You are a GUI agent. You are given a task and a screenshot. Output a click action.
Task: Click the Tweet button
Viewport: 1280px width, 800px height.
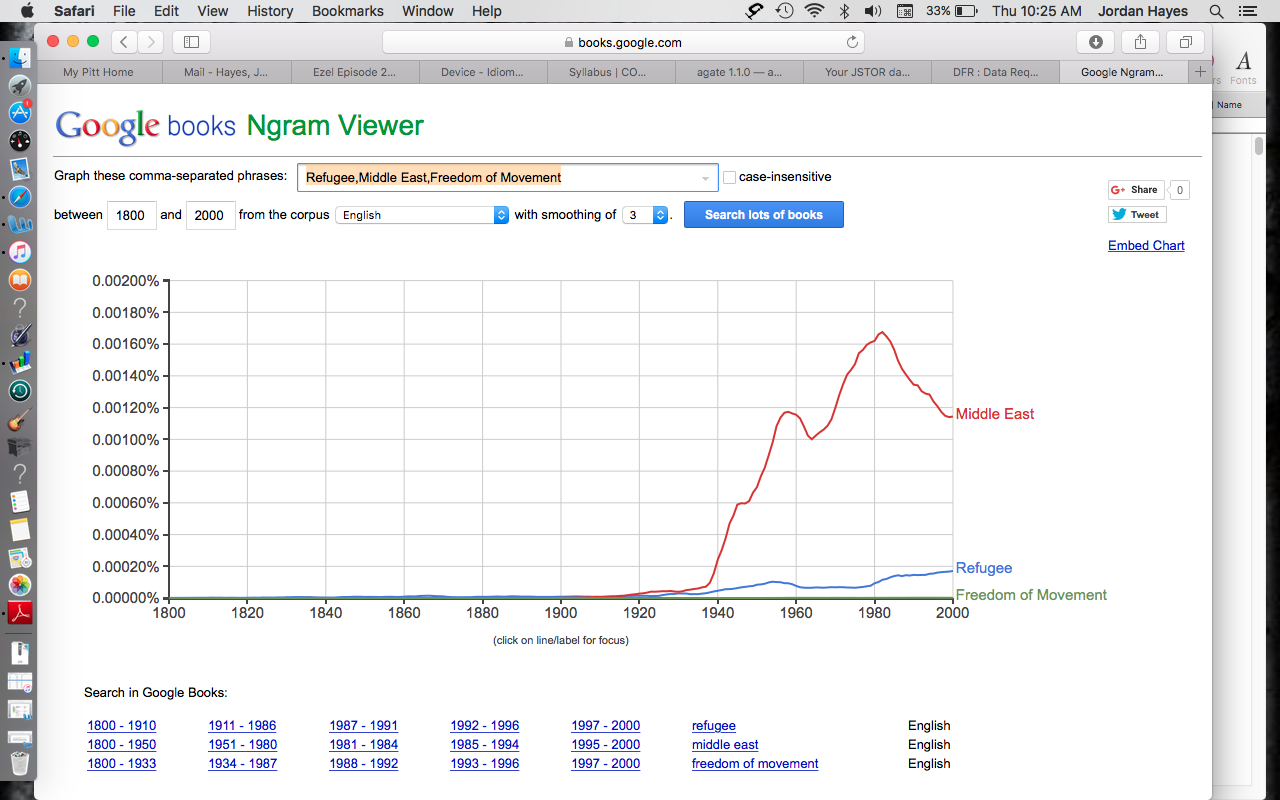(x=1137, y=214)
